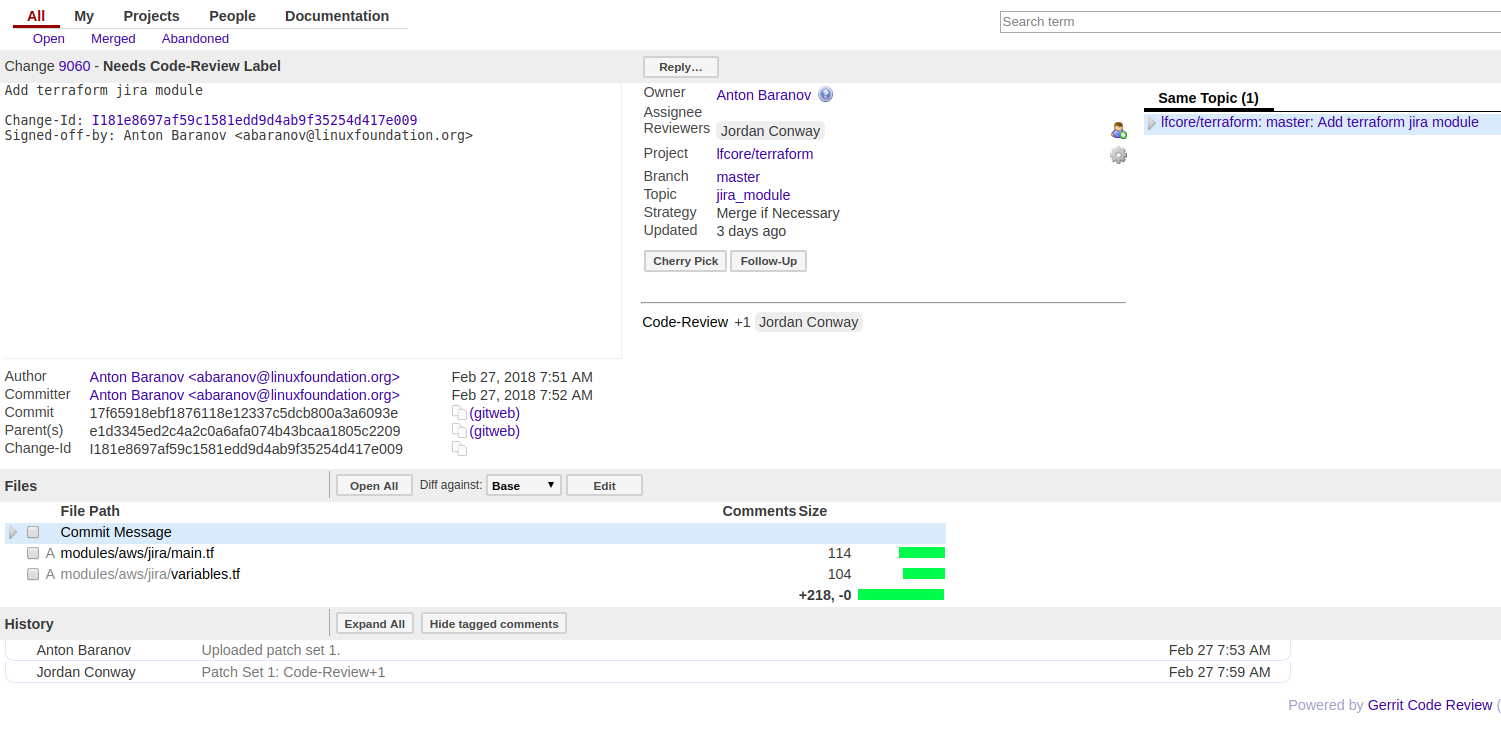Open gitweb link for the Parent(s)
Viewport: 1501px width, 738px height.
pos(494,431)
